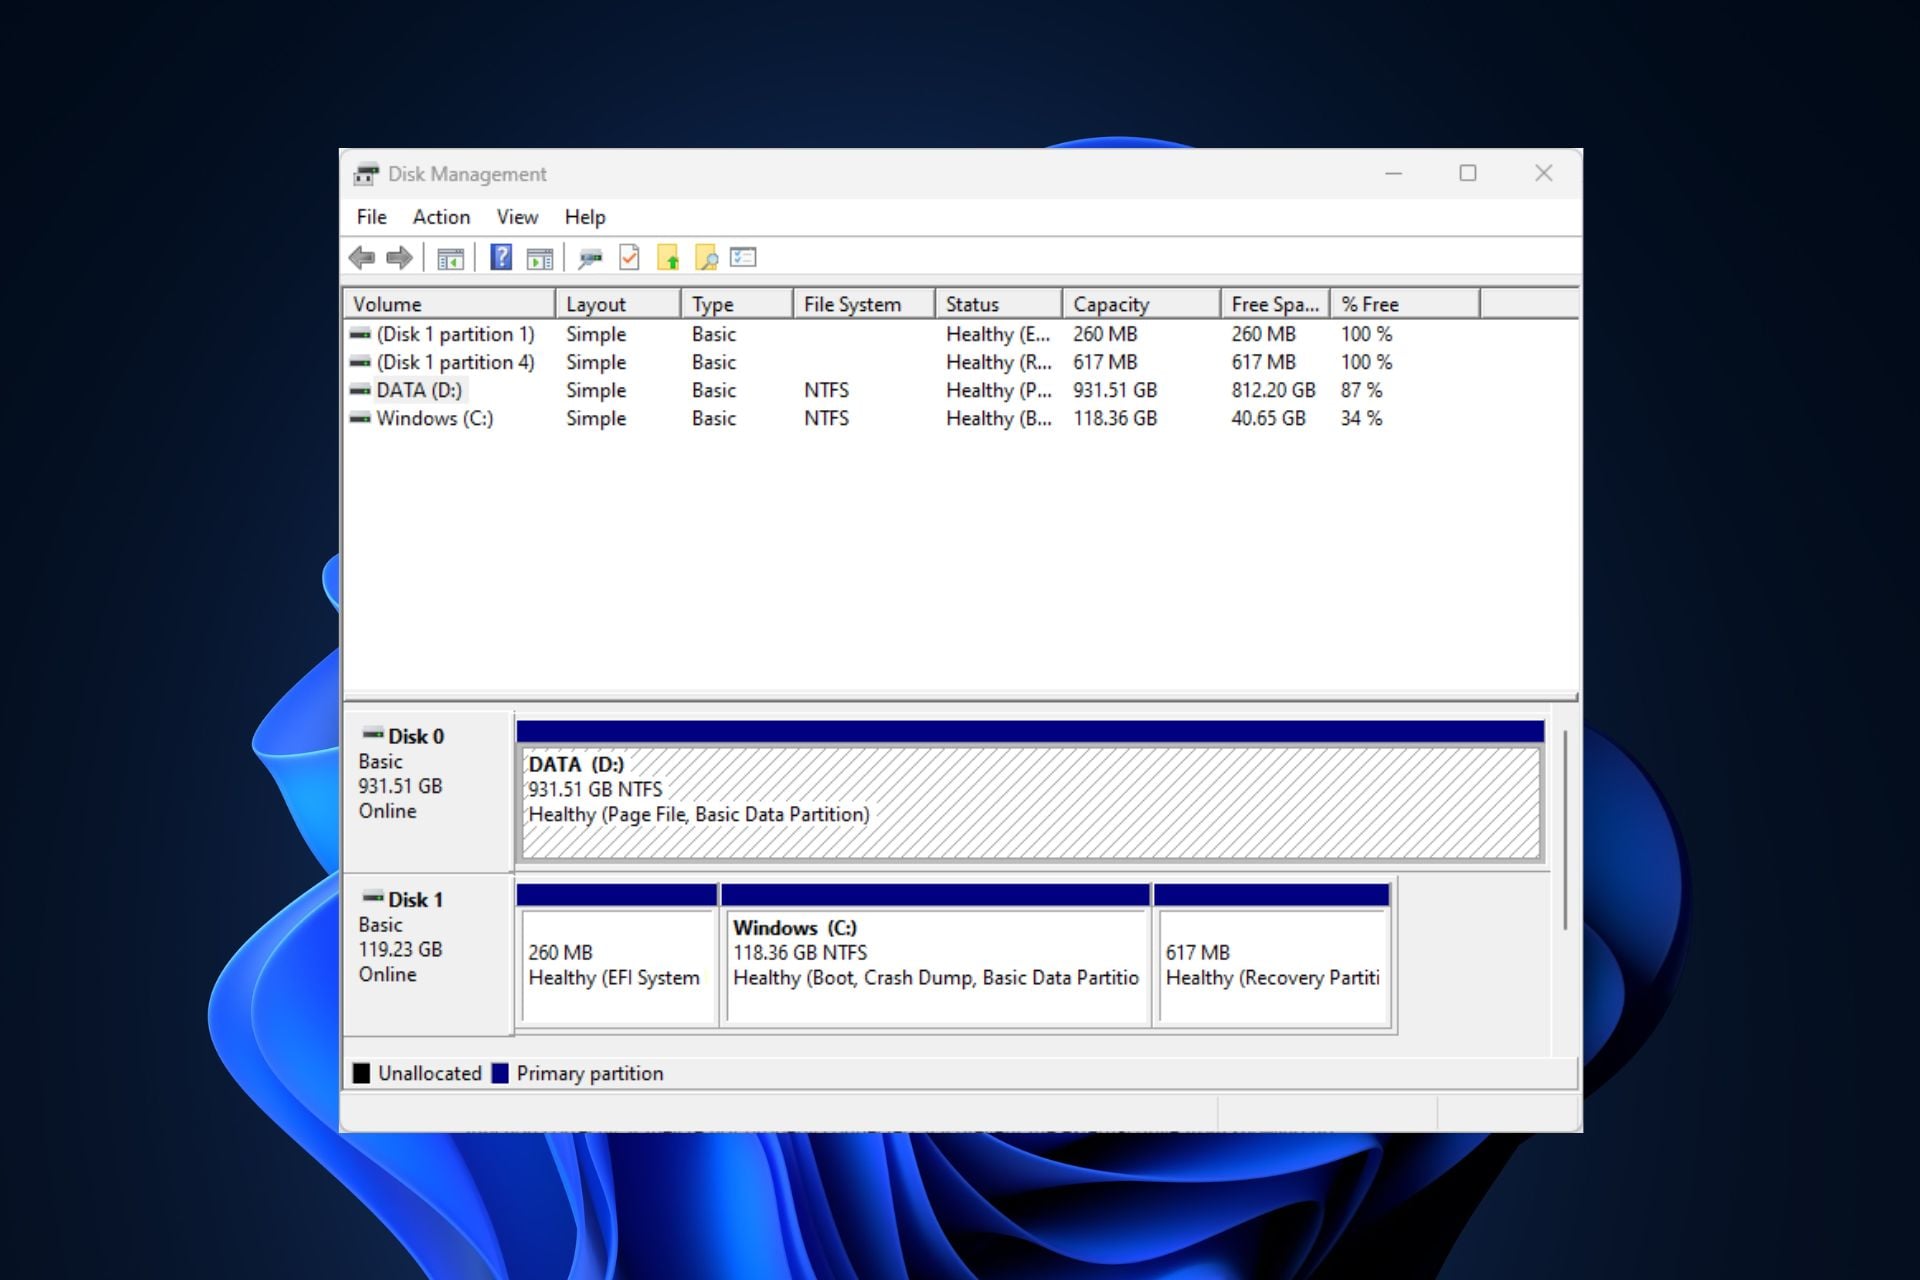Open the File menu

(x=371, y=217)
